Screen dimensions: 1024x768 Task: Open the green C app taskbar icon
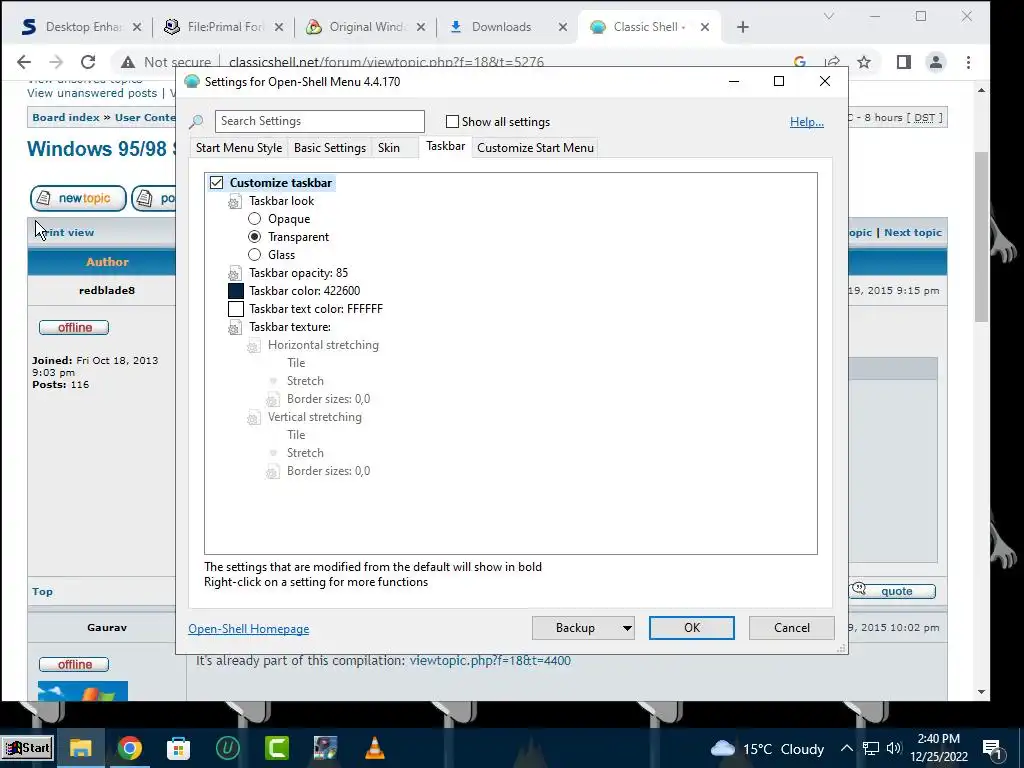click(276, 748)
